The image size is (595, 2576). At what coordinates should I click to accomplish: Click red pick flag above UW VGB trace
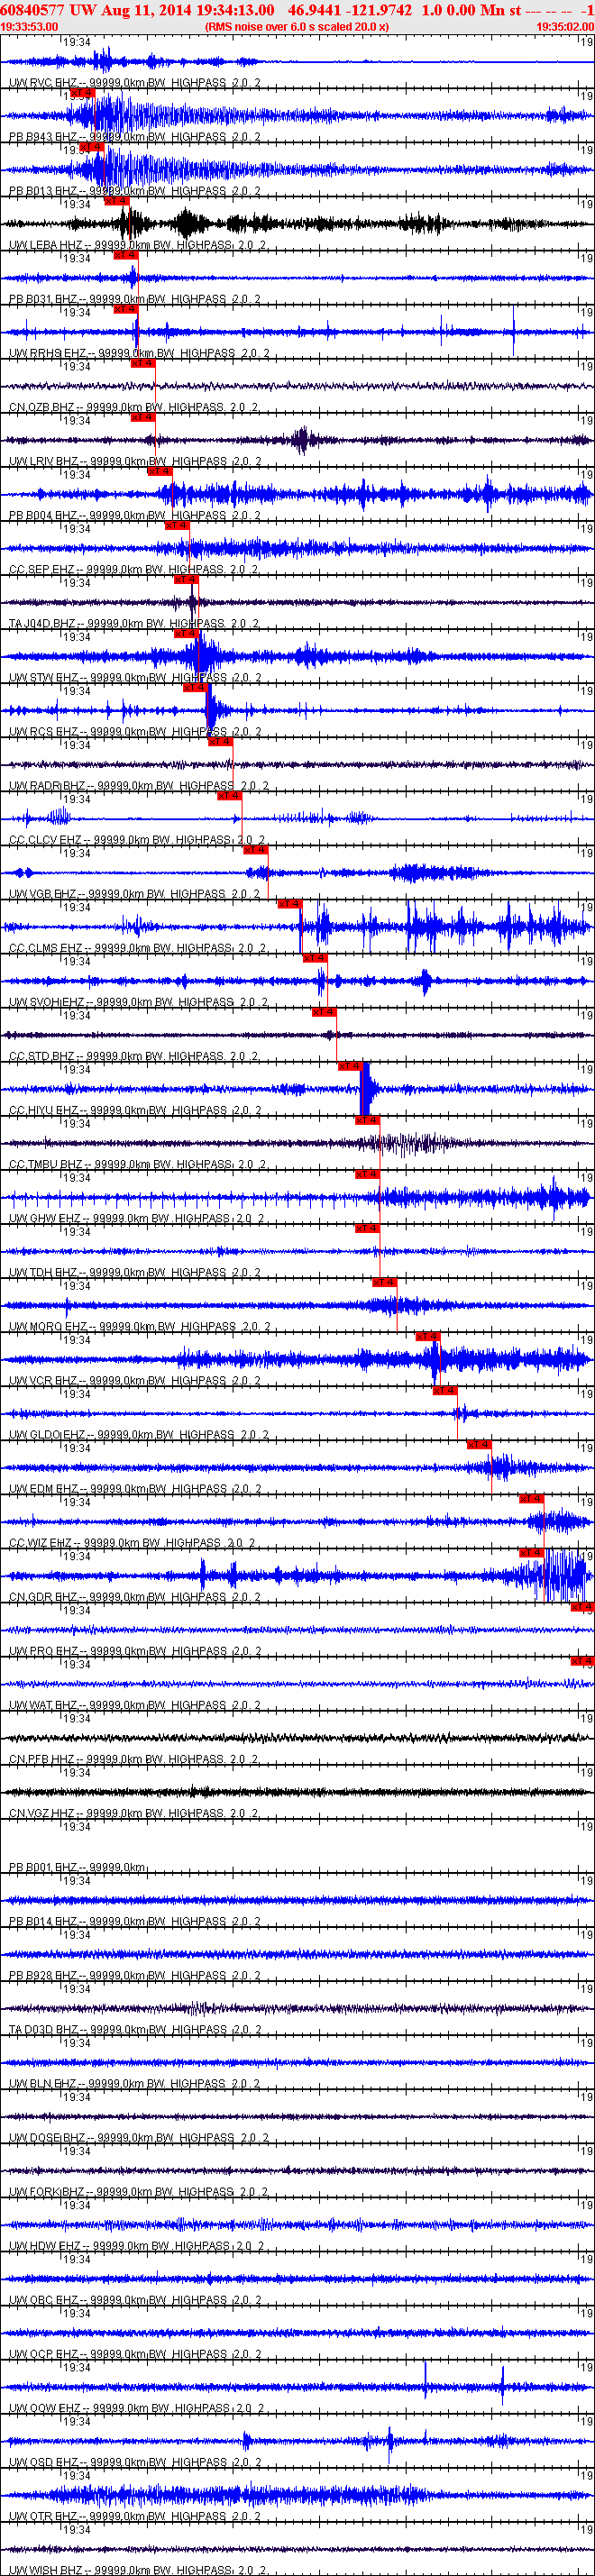point(256,850)
